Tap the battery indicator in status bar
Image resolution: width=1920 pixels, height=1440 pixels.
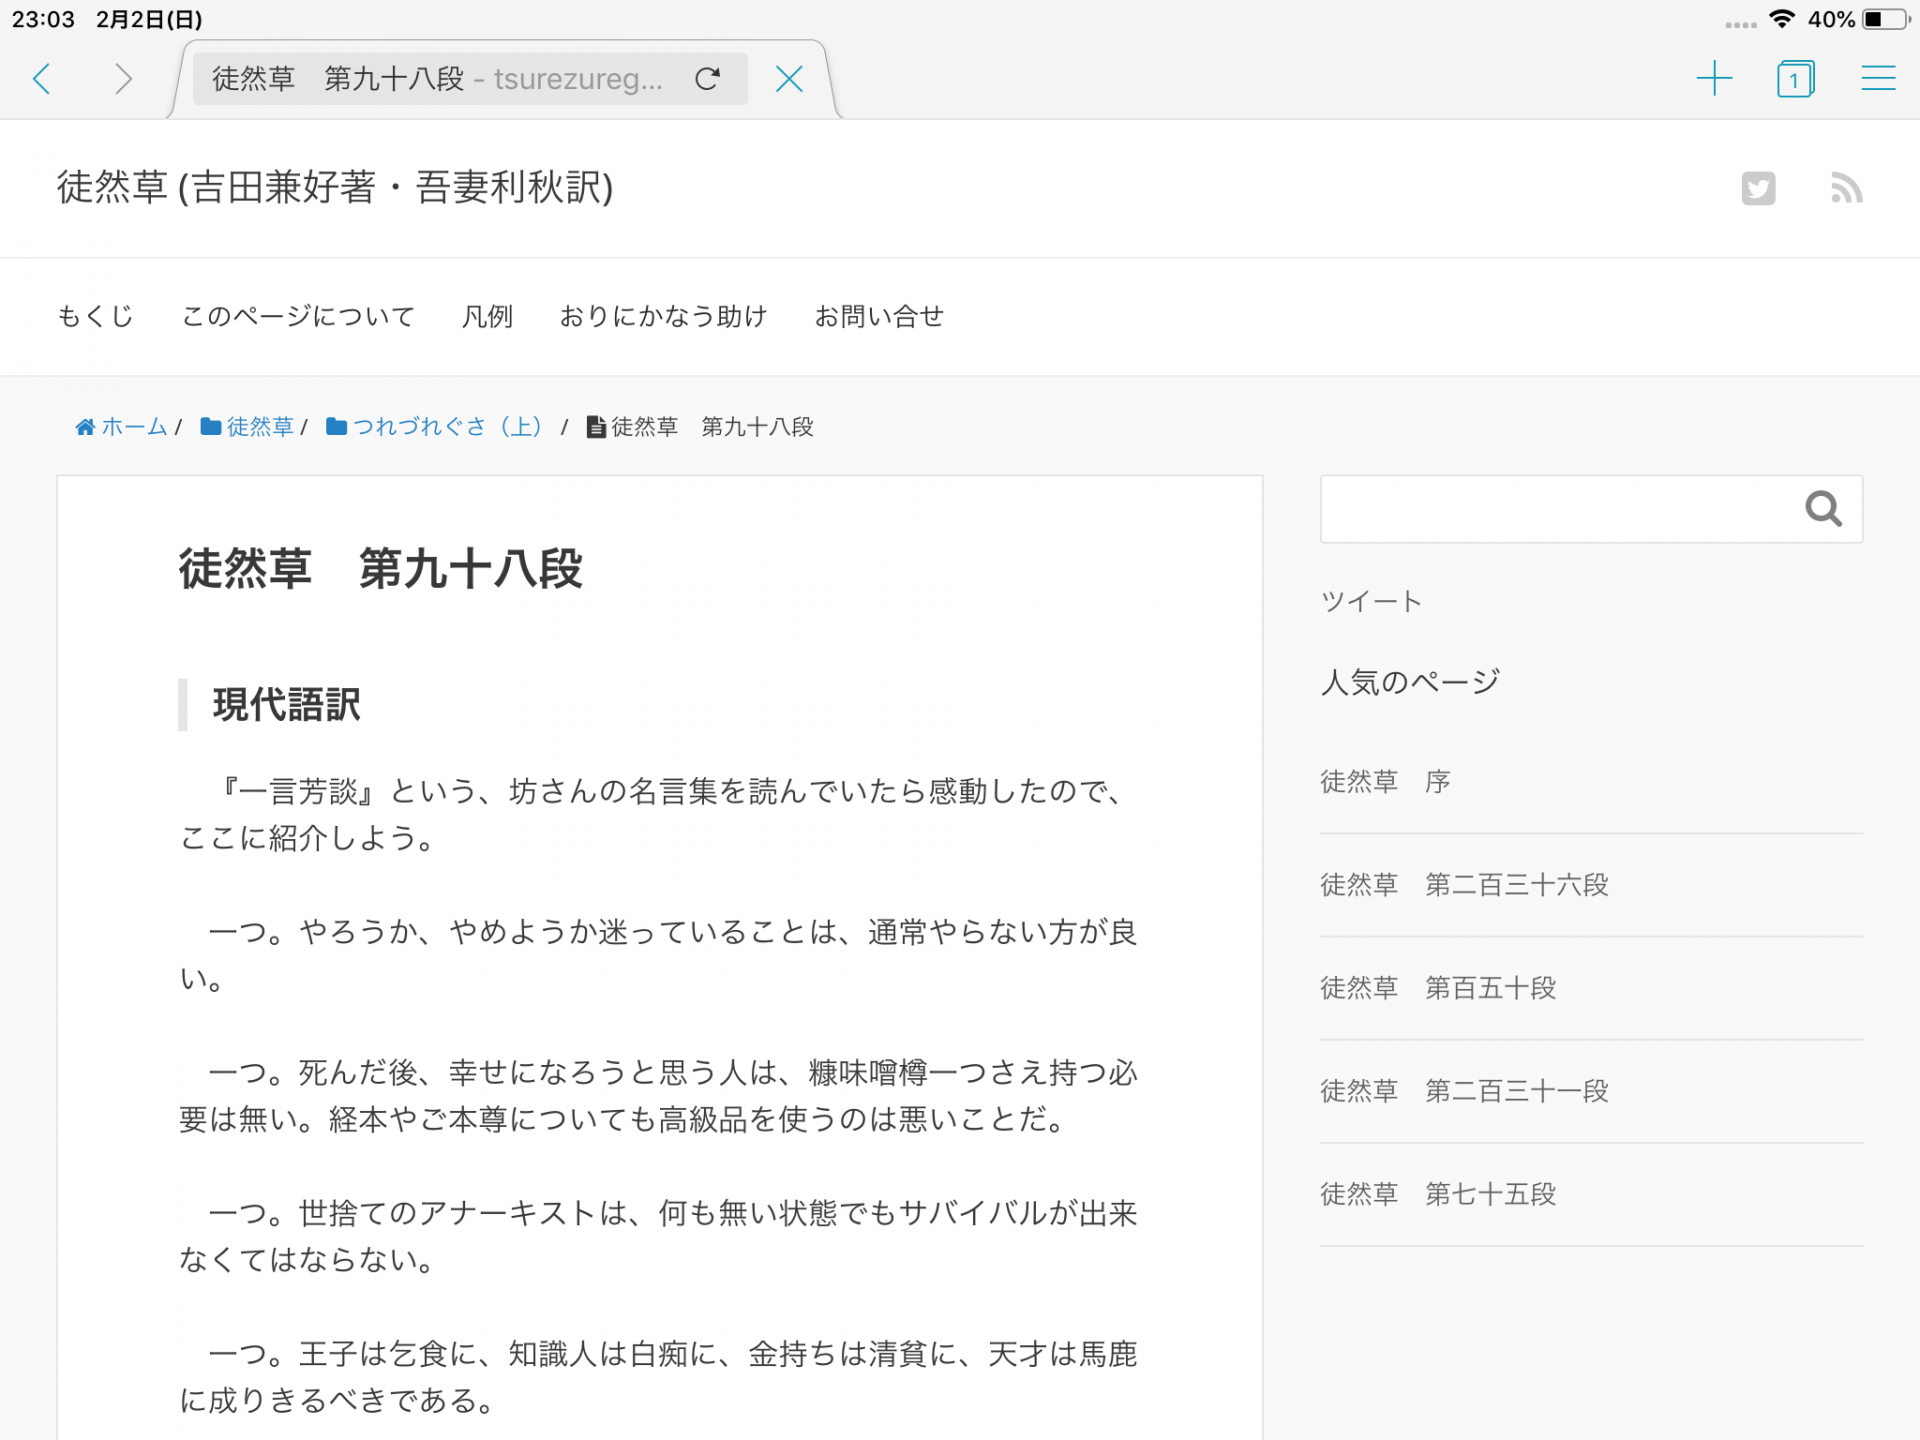click(1885, 19)
